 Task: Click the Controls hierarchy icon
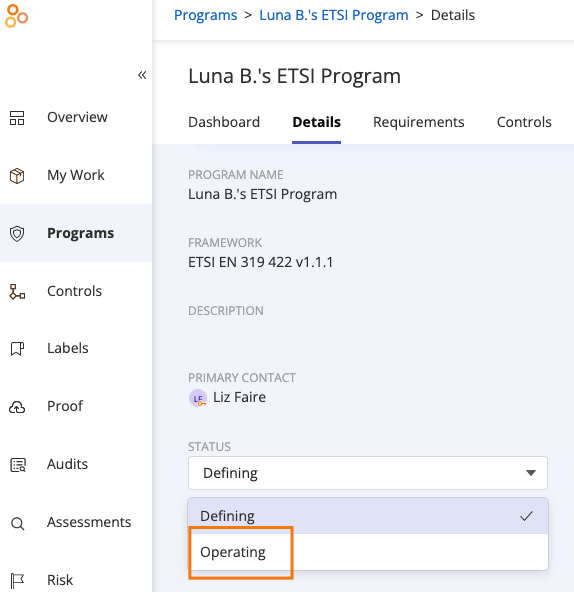pyautogui.click(x=17, y=292)
